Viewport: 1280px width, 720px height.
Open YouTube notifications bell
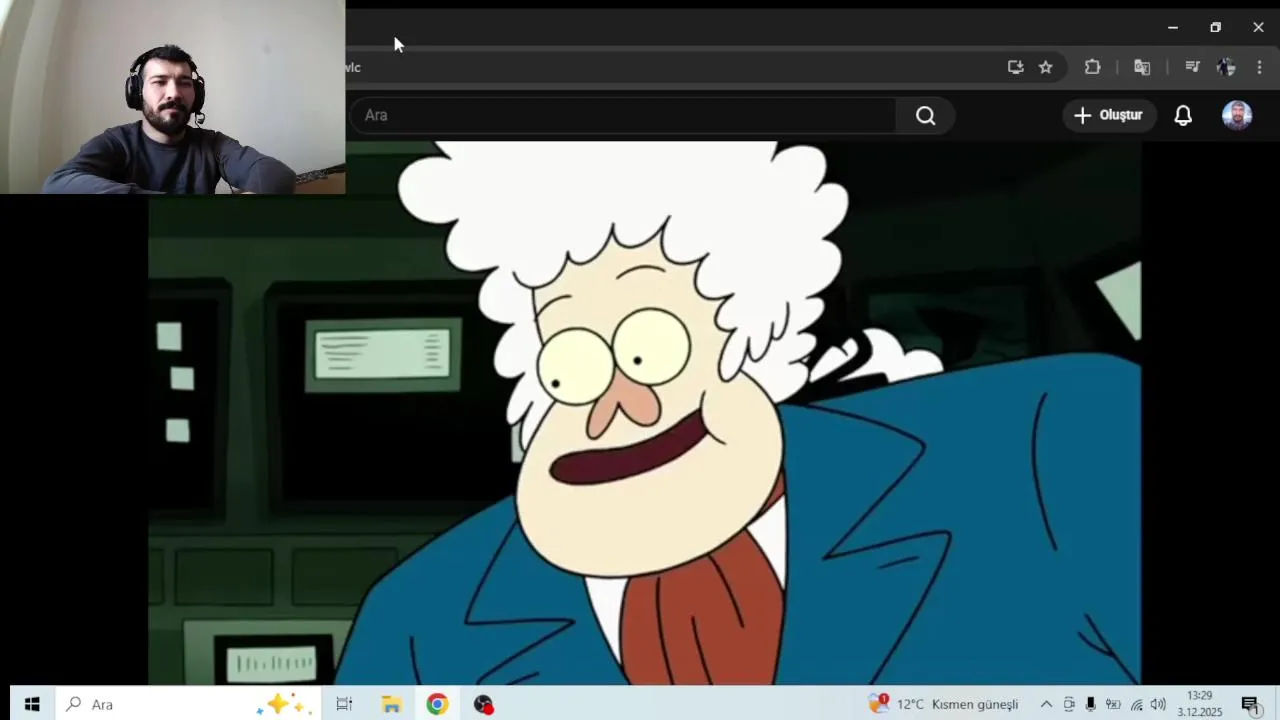point(1183,115)
